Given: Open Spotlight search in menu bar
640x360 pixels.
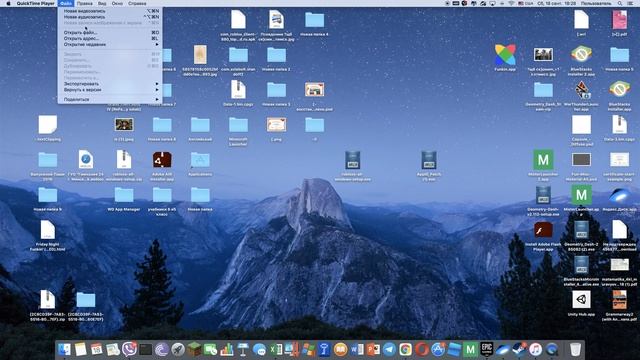Looking at the screenshot, I should 620,3.
